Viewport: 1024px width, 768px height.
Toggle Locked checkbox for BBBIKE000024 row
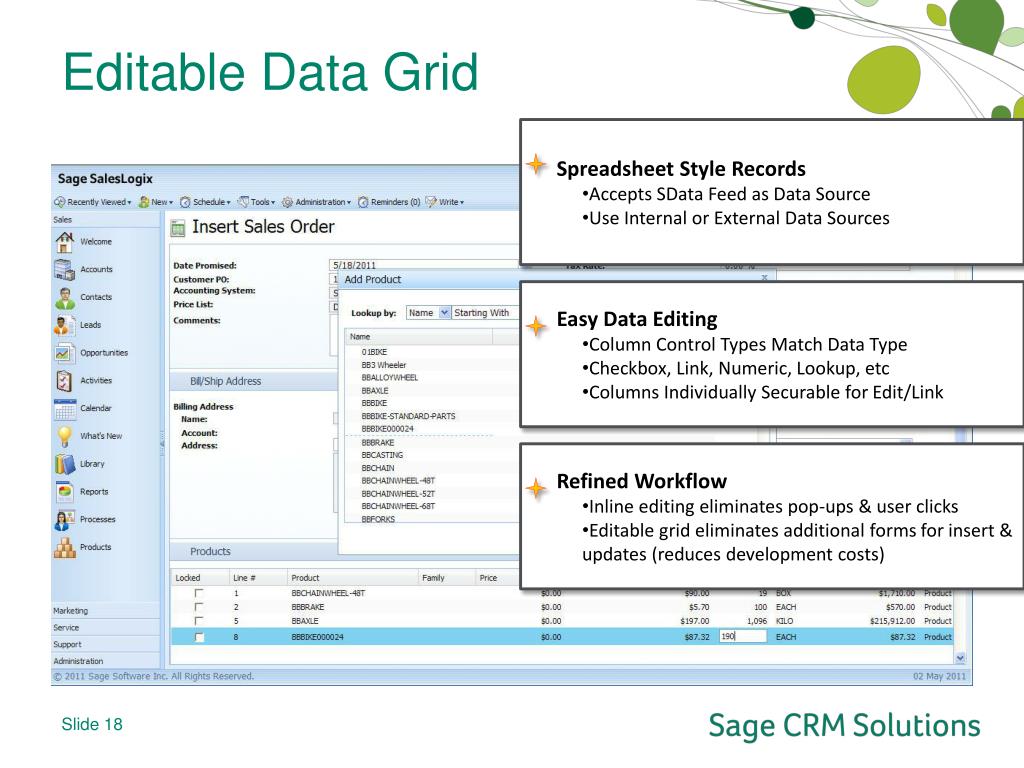(x=199, y=637)
